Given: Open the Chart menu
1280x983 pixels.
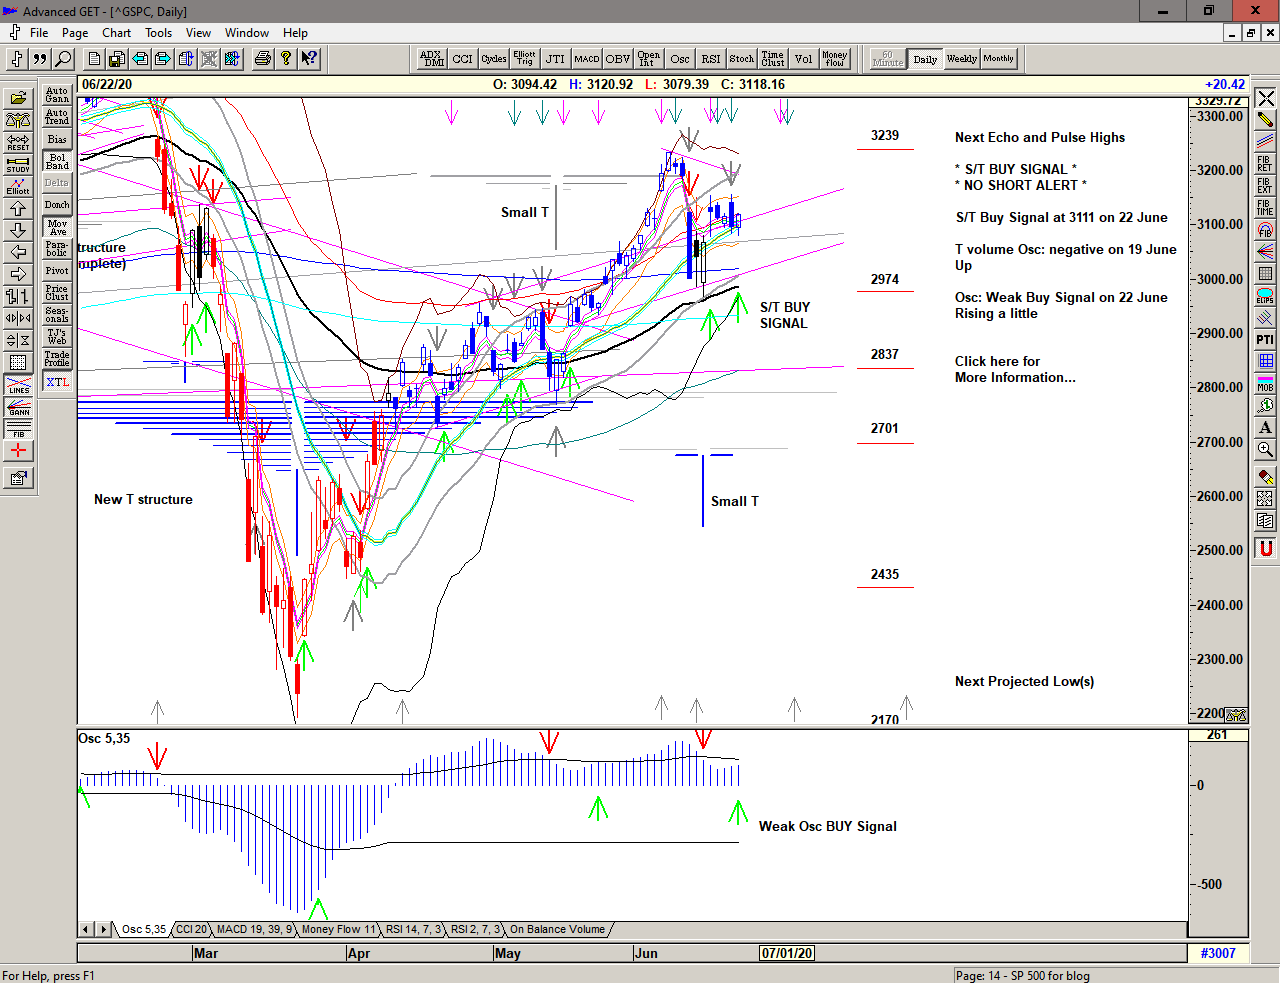Looking at the screenshot, I should coord(116,33).
